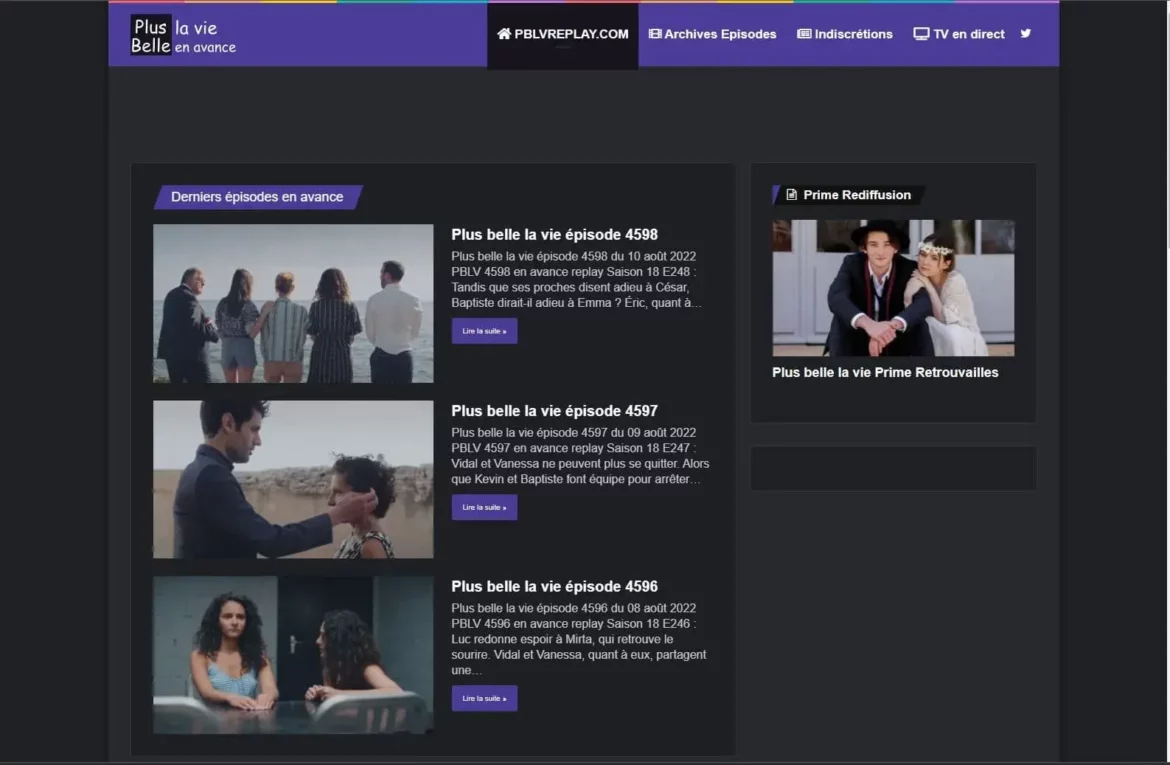Click the newspaper icon beside Indiscrétions
1170x765 pixels.
click(804, 34)
